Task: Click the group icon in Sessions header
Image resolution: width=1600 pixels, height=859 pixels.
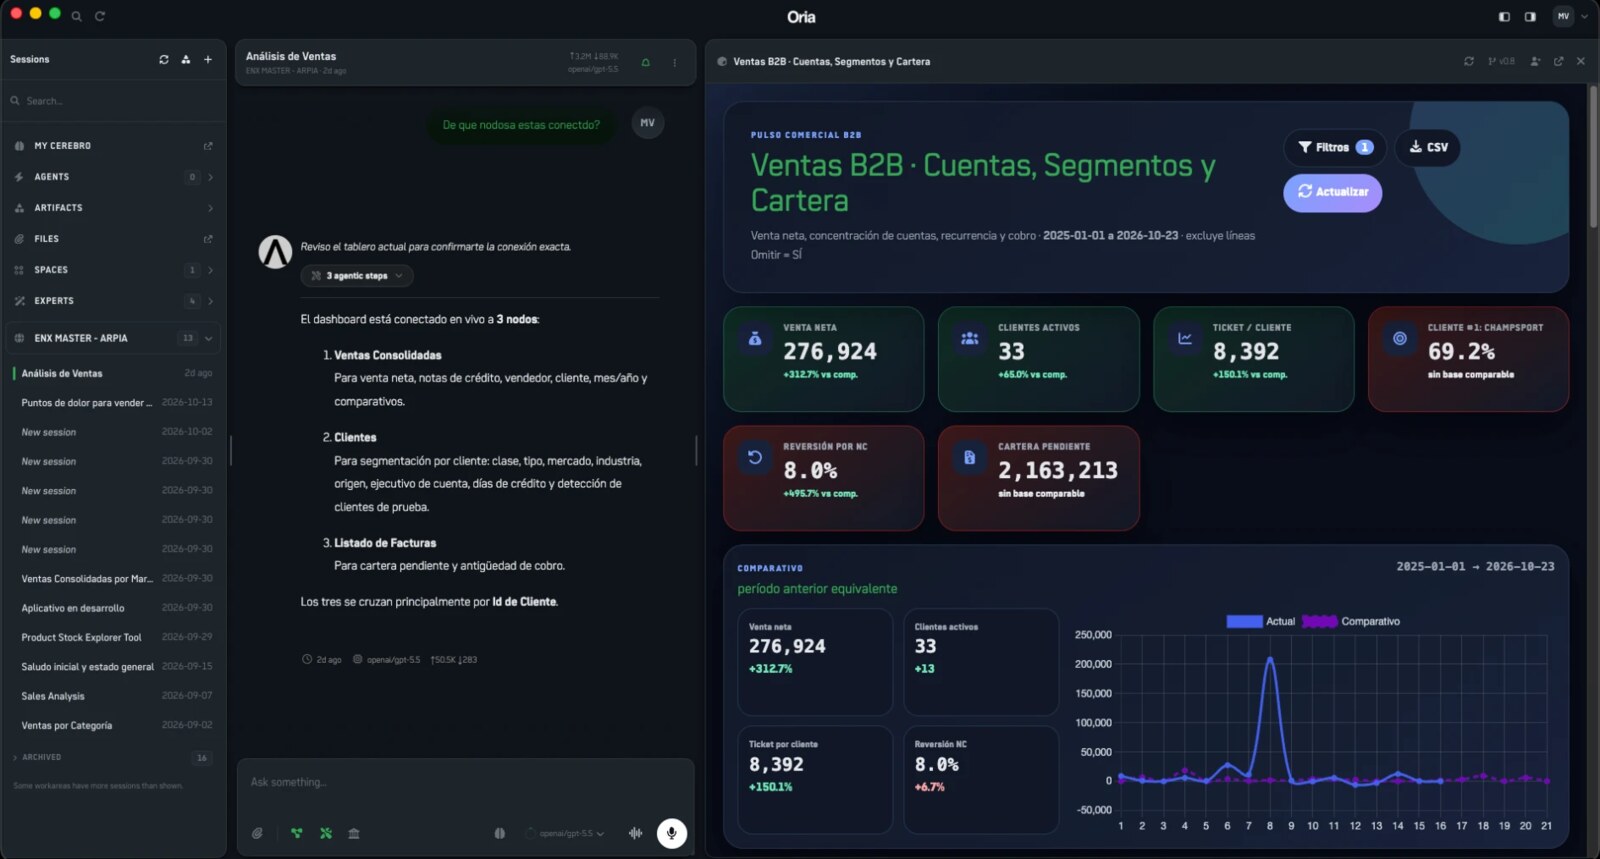Action: [x=186, y=59]
